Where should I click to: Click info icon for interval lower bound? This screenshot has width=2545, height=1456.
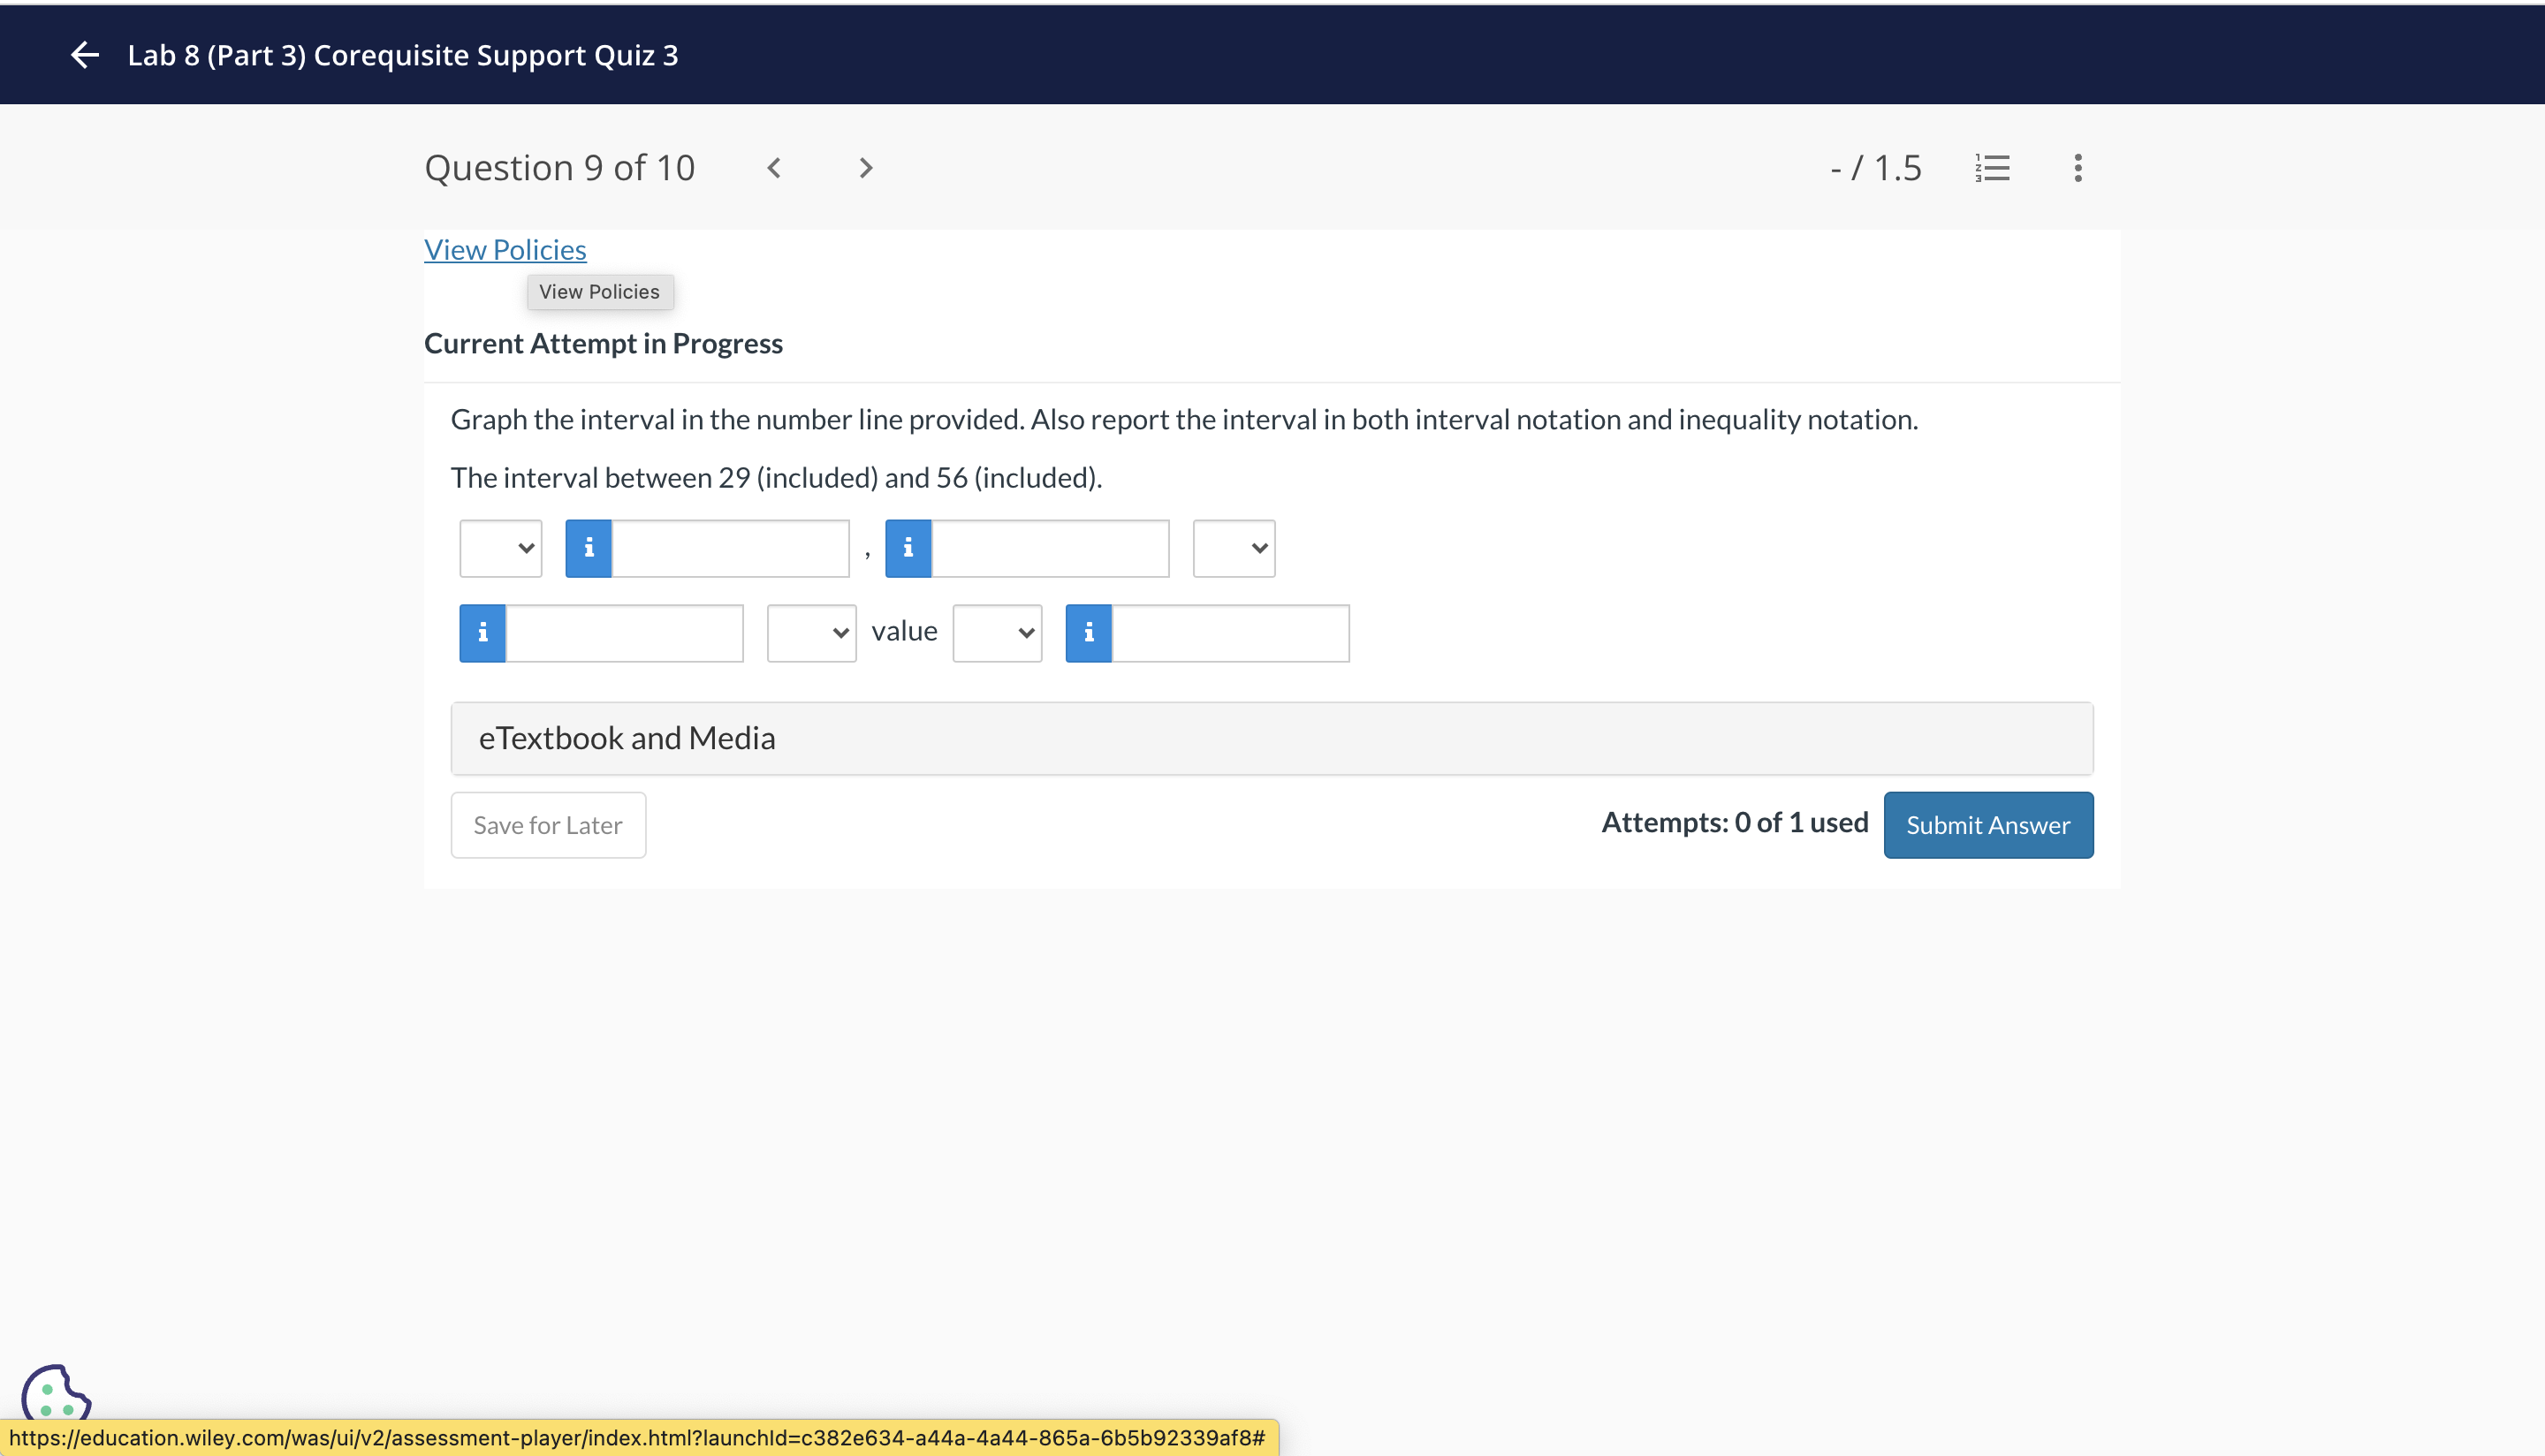click(x=589, y=548)
